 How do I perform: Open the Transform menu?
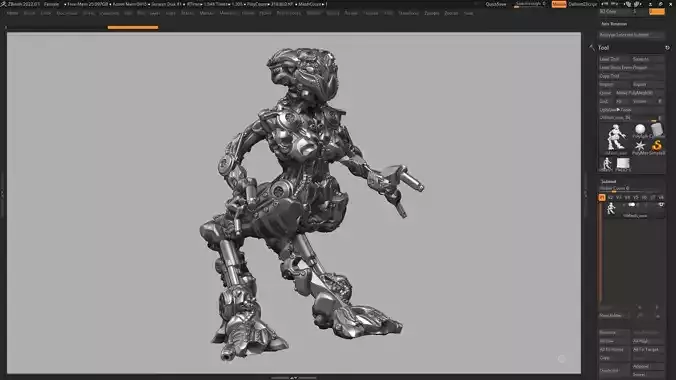coord(408,13)
